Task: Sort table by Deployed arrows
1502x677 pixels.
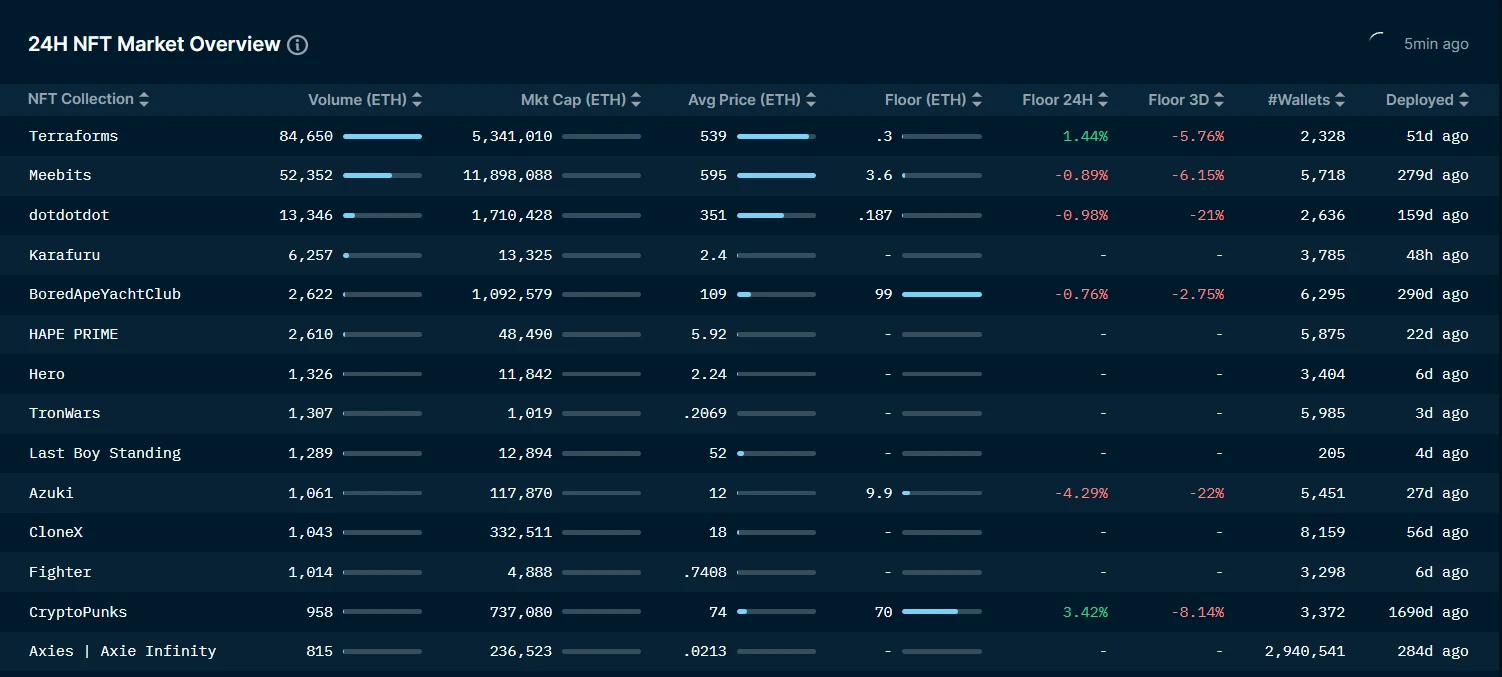Action: pos(1464,100)
